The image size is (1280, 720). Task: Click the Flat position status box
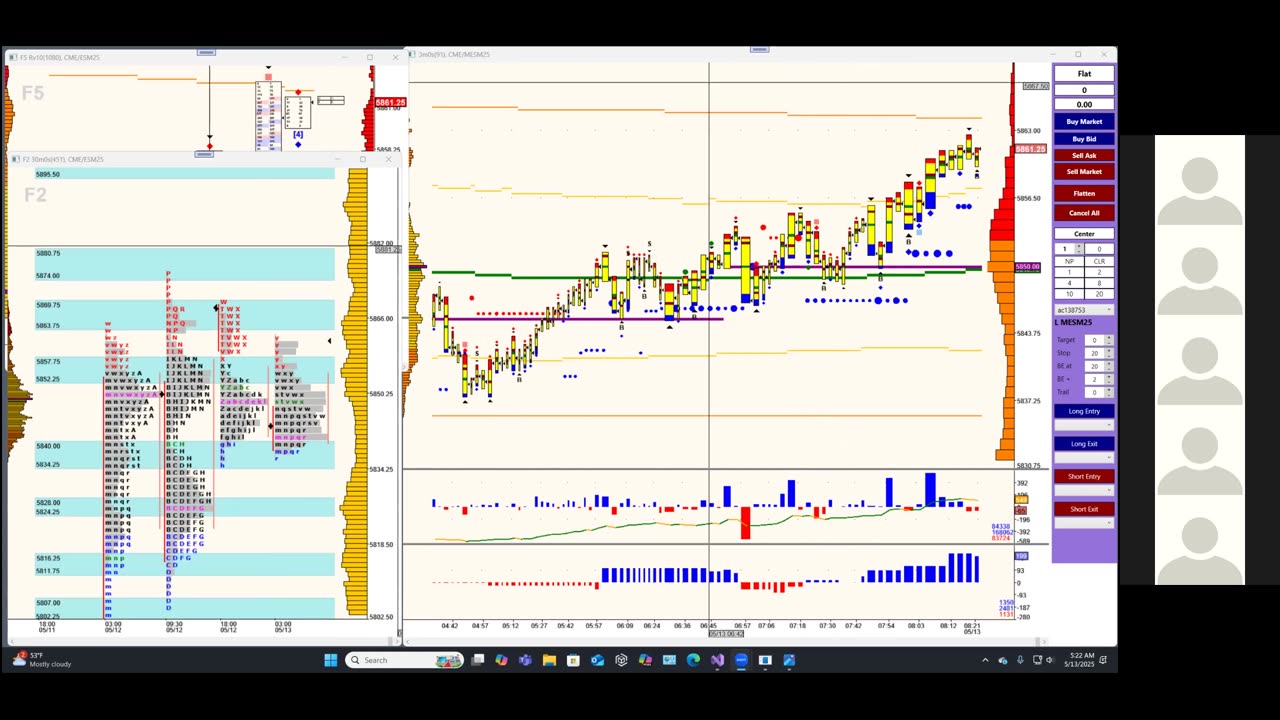pyautogui.click(x=1084, y=74)
